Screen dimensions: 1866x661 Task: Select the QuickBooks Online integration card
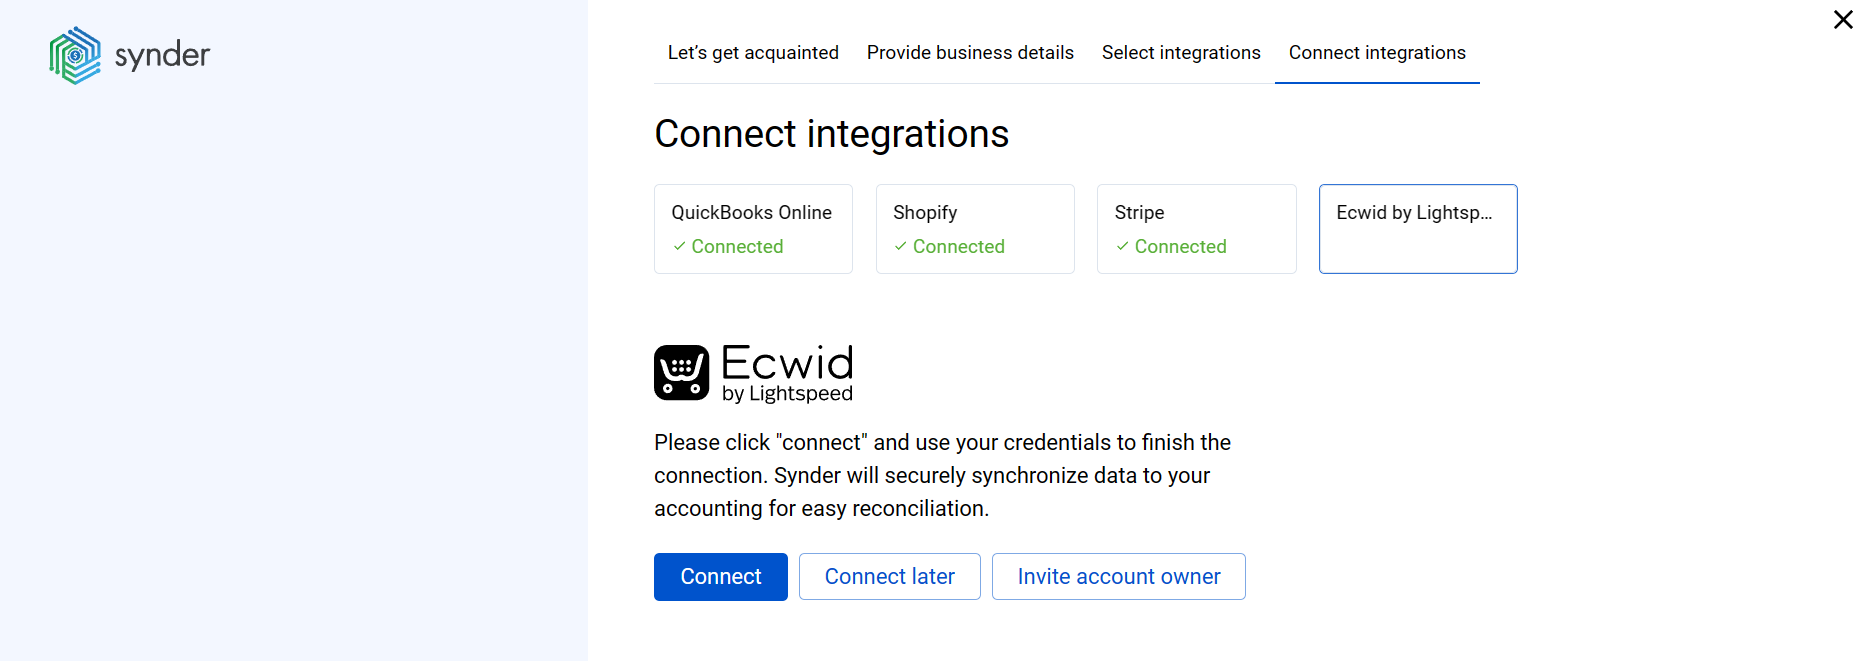point(752,228)
